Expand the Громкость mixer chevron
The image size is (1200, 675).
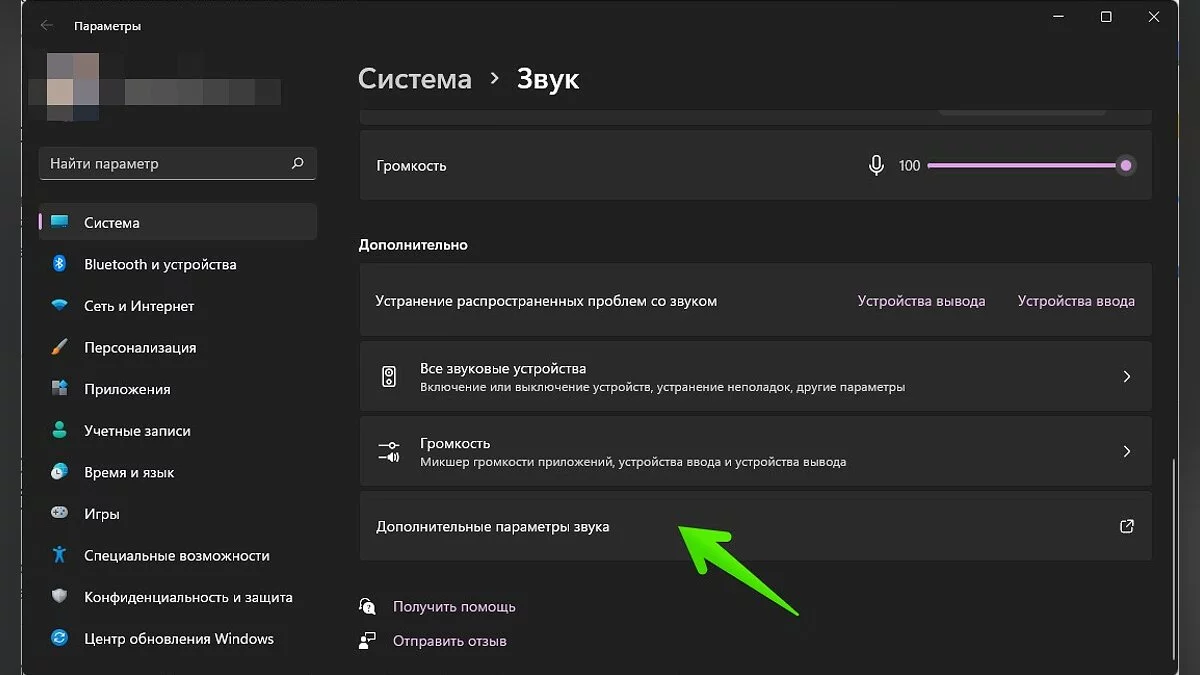(1126, 452)
